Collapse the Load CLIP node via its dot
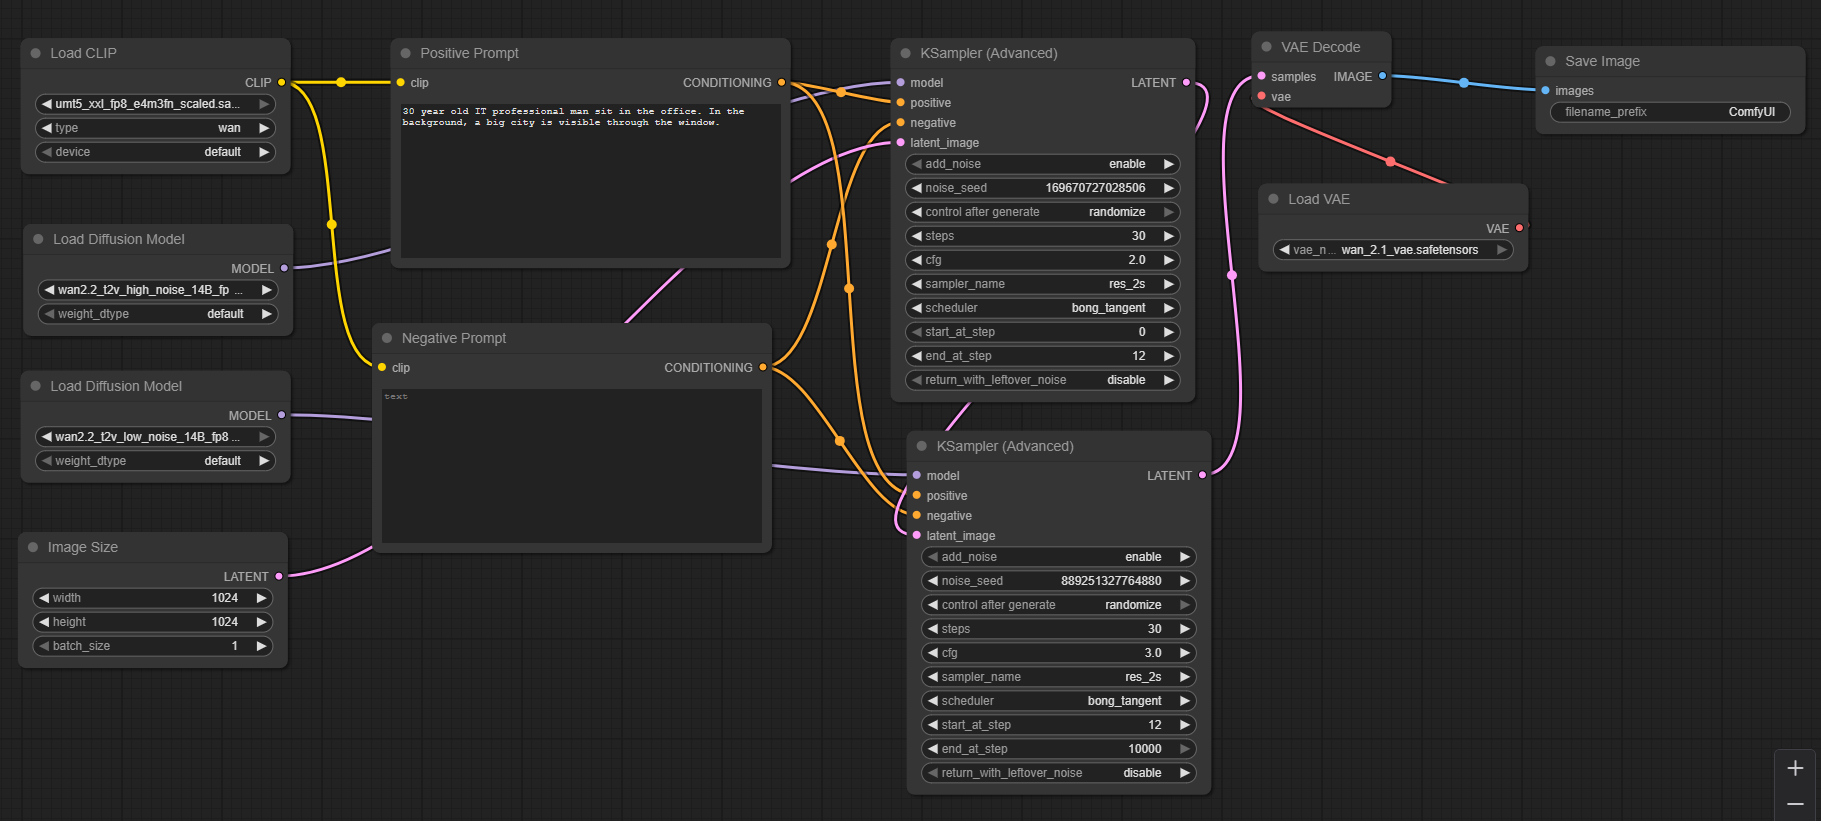1821x821 pixels. 36,54
